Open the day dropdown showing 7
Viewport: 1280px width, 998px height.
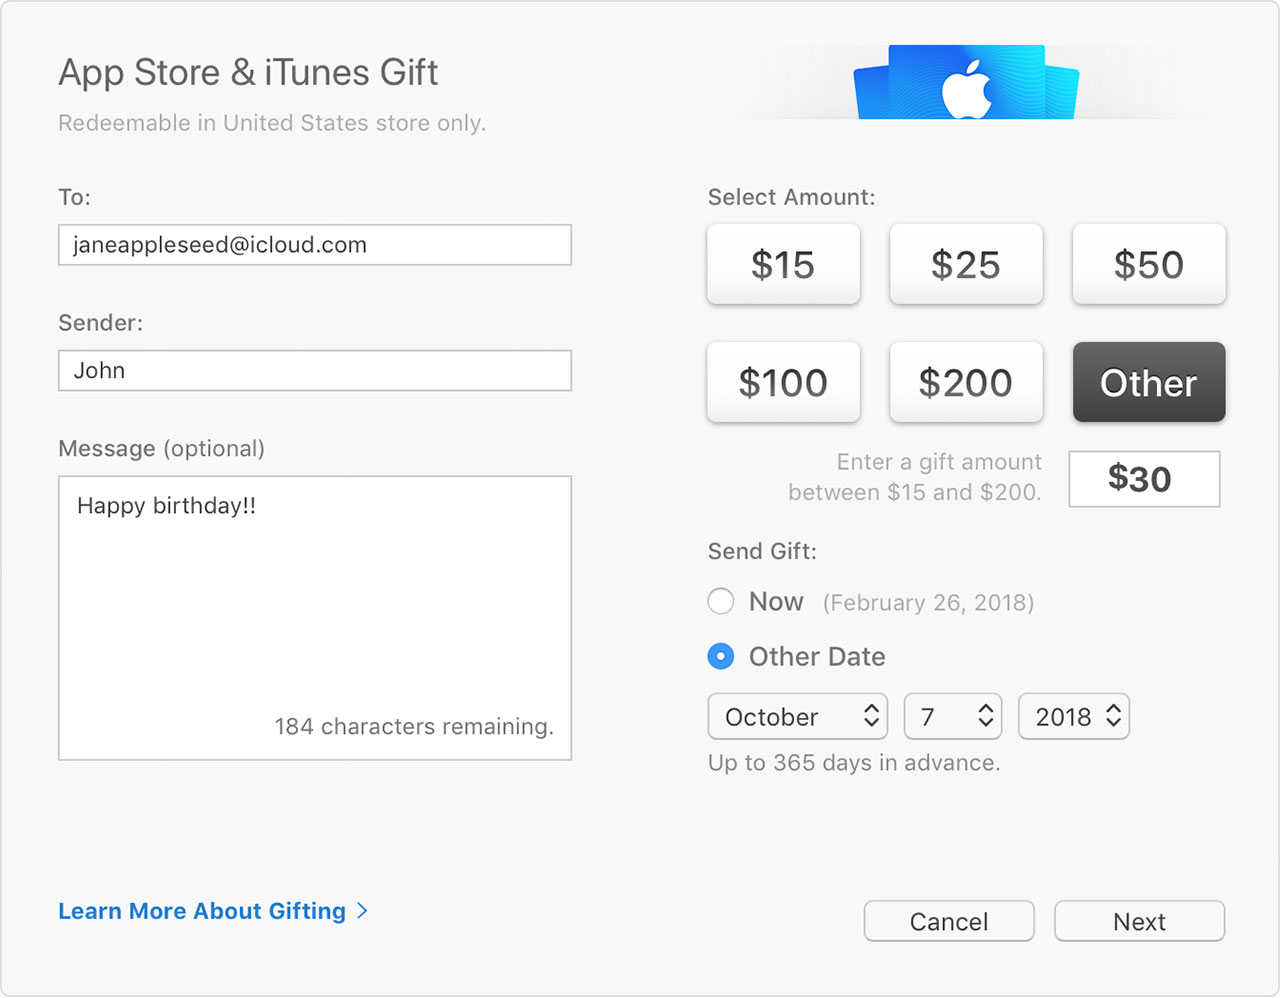[953, 717]
